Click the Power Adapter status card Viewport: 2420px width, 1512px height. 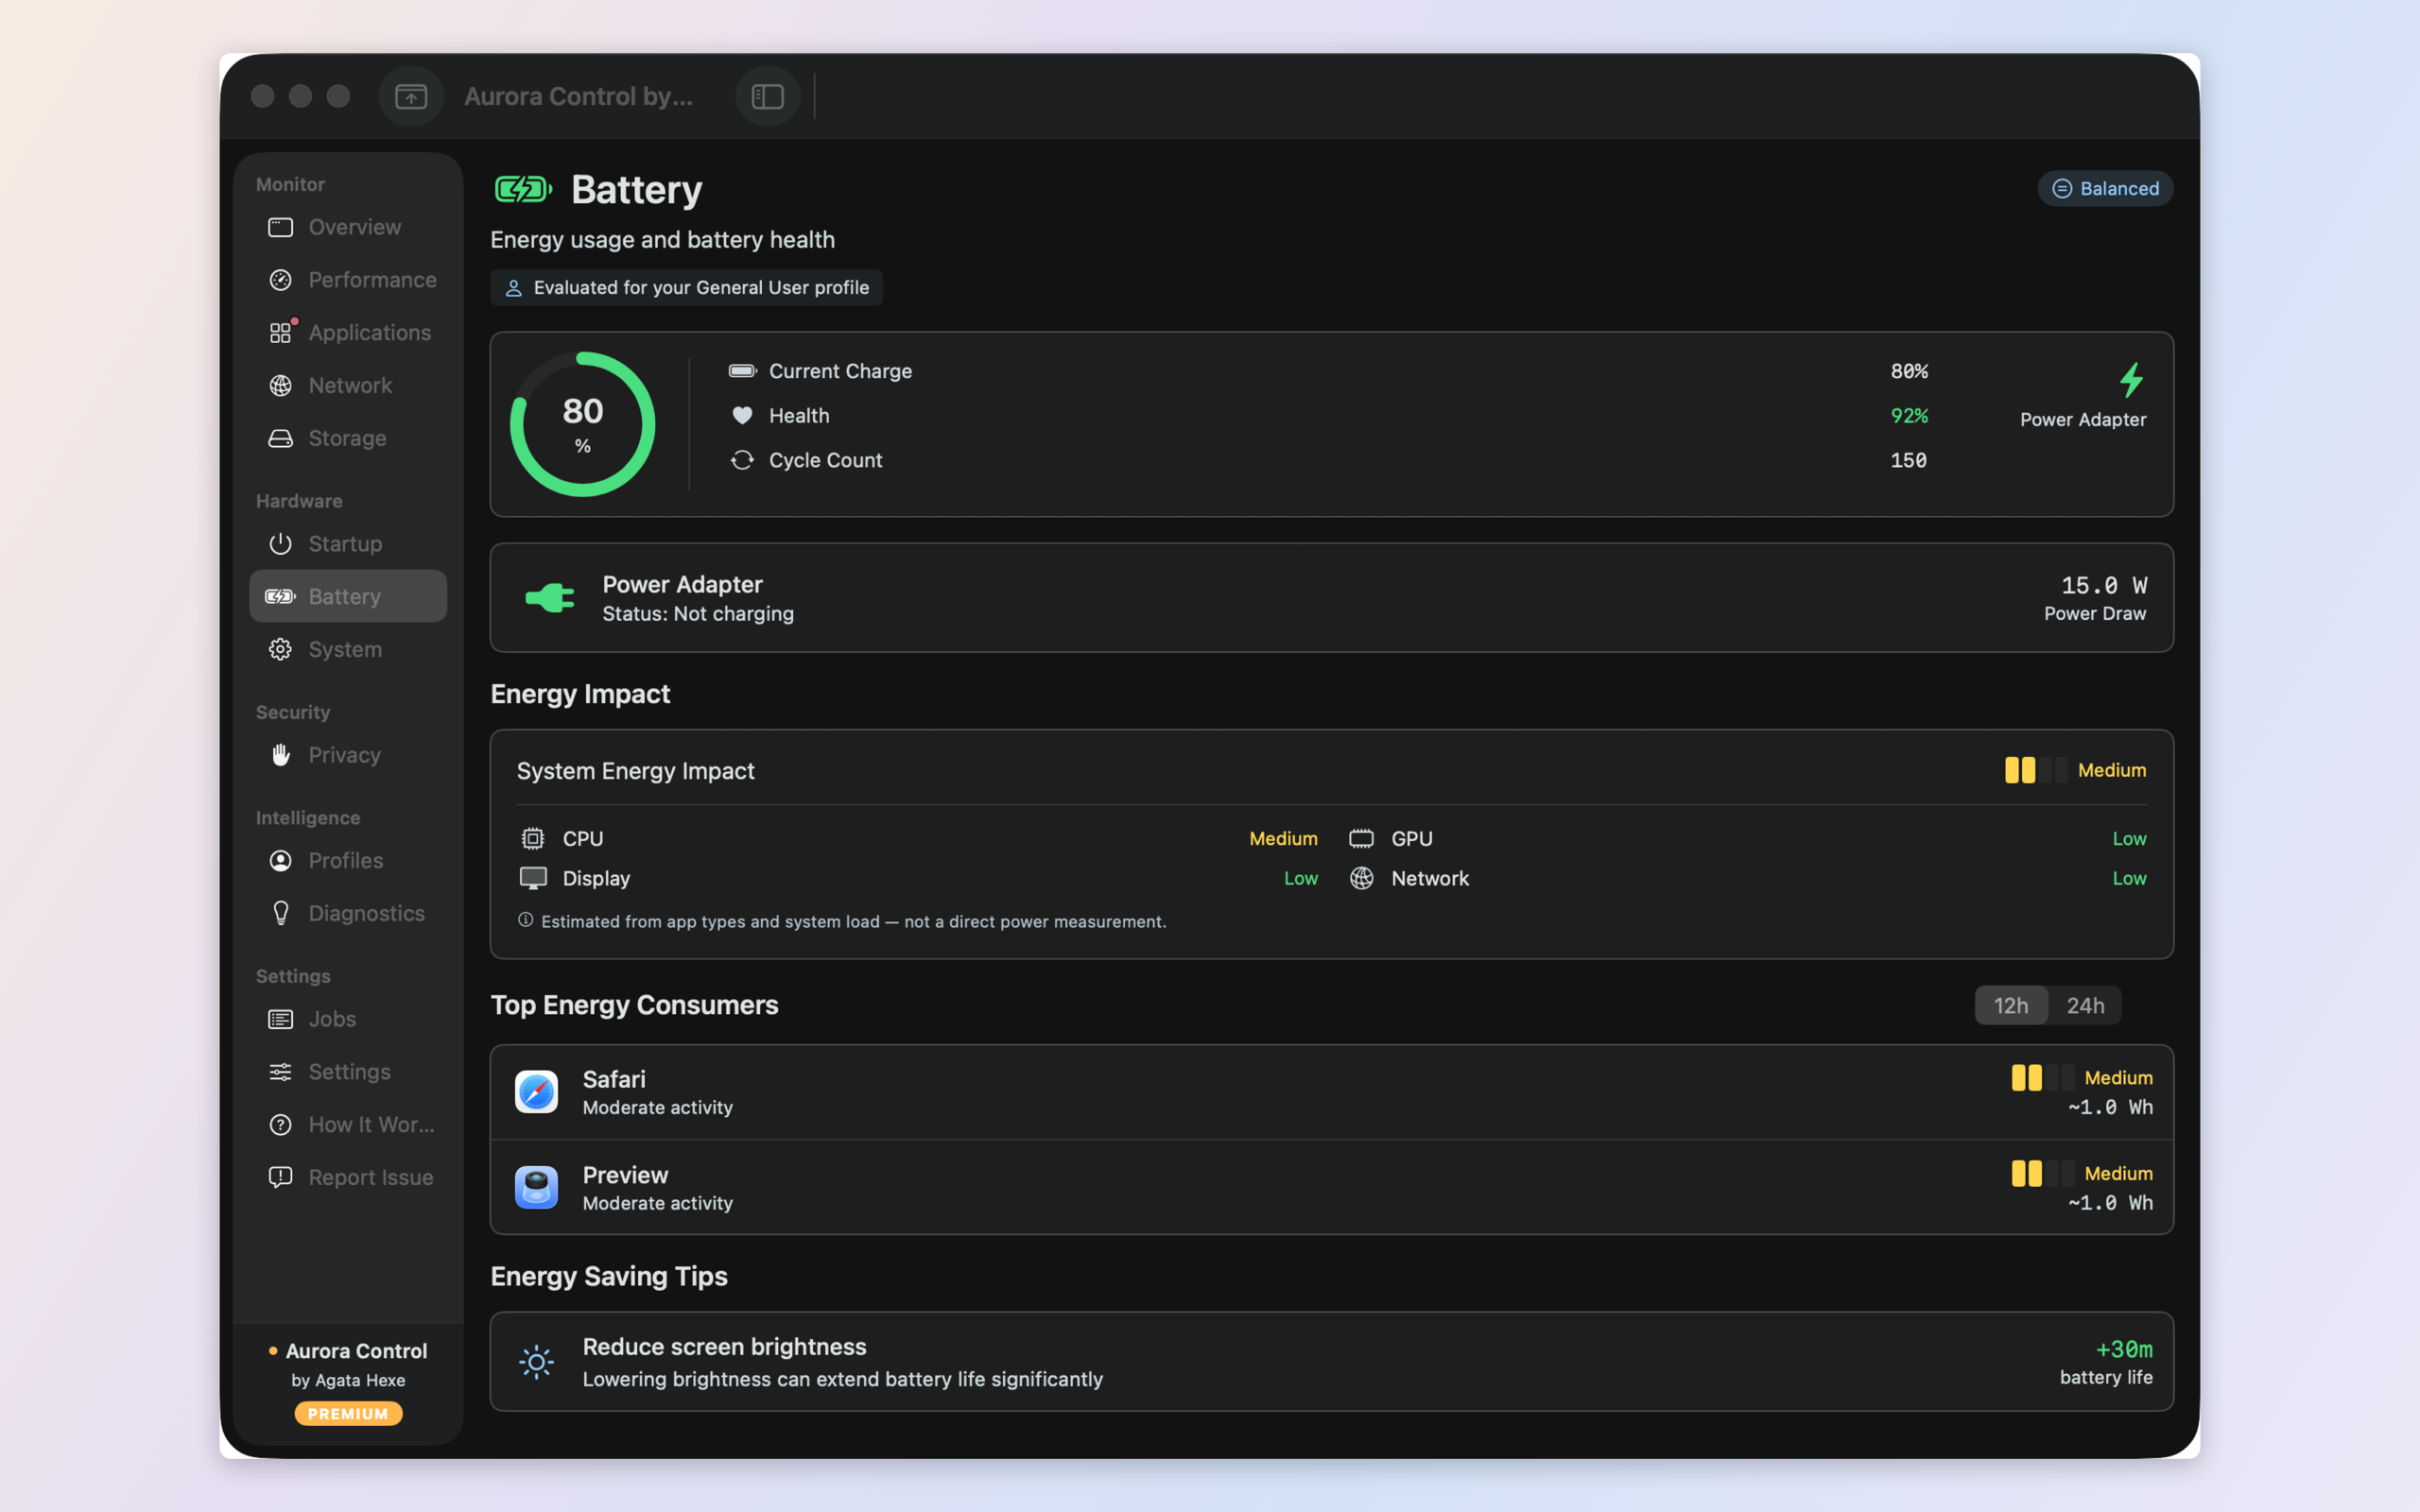click(1331, 598)
